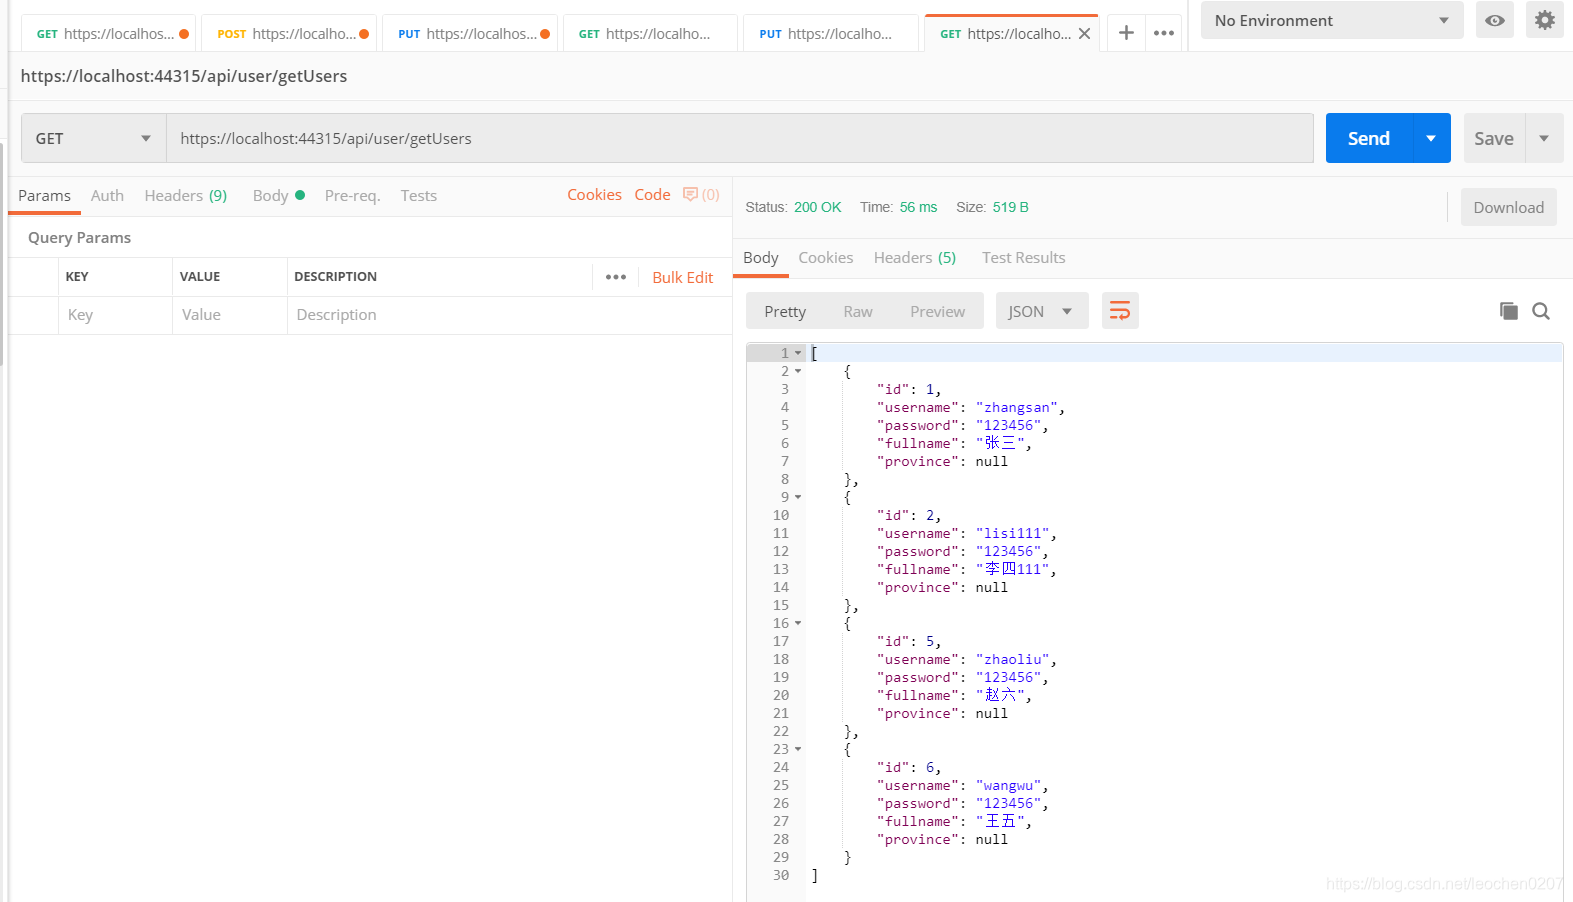Click the "zhangsan" username value
The height and width of the screenshot is (902, 1573).
pos(1017,407)
